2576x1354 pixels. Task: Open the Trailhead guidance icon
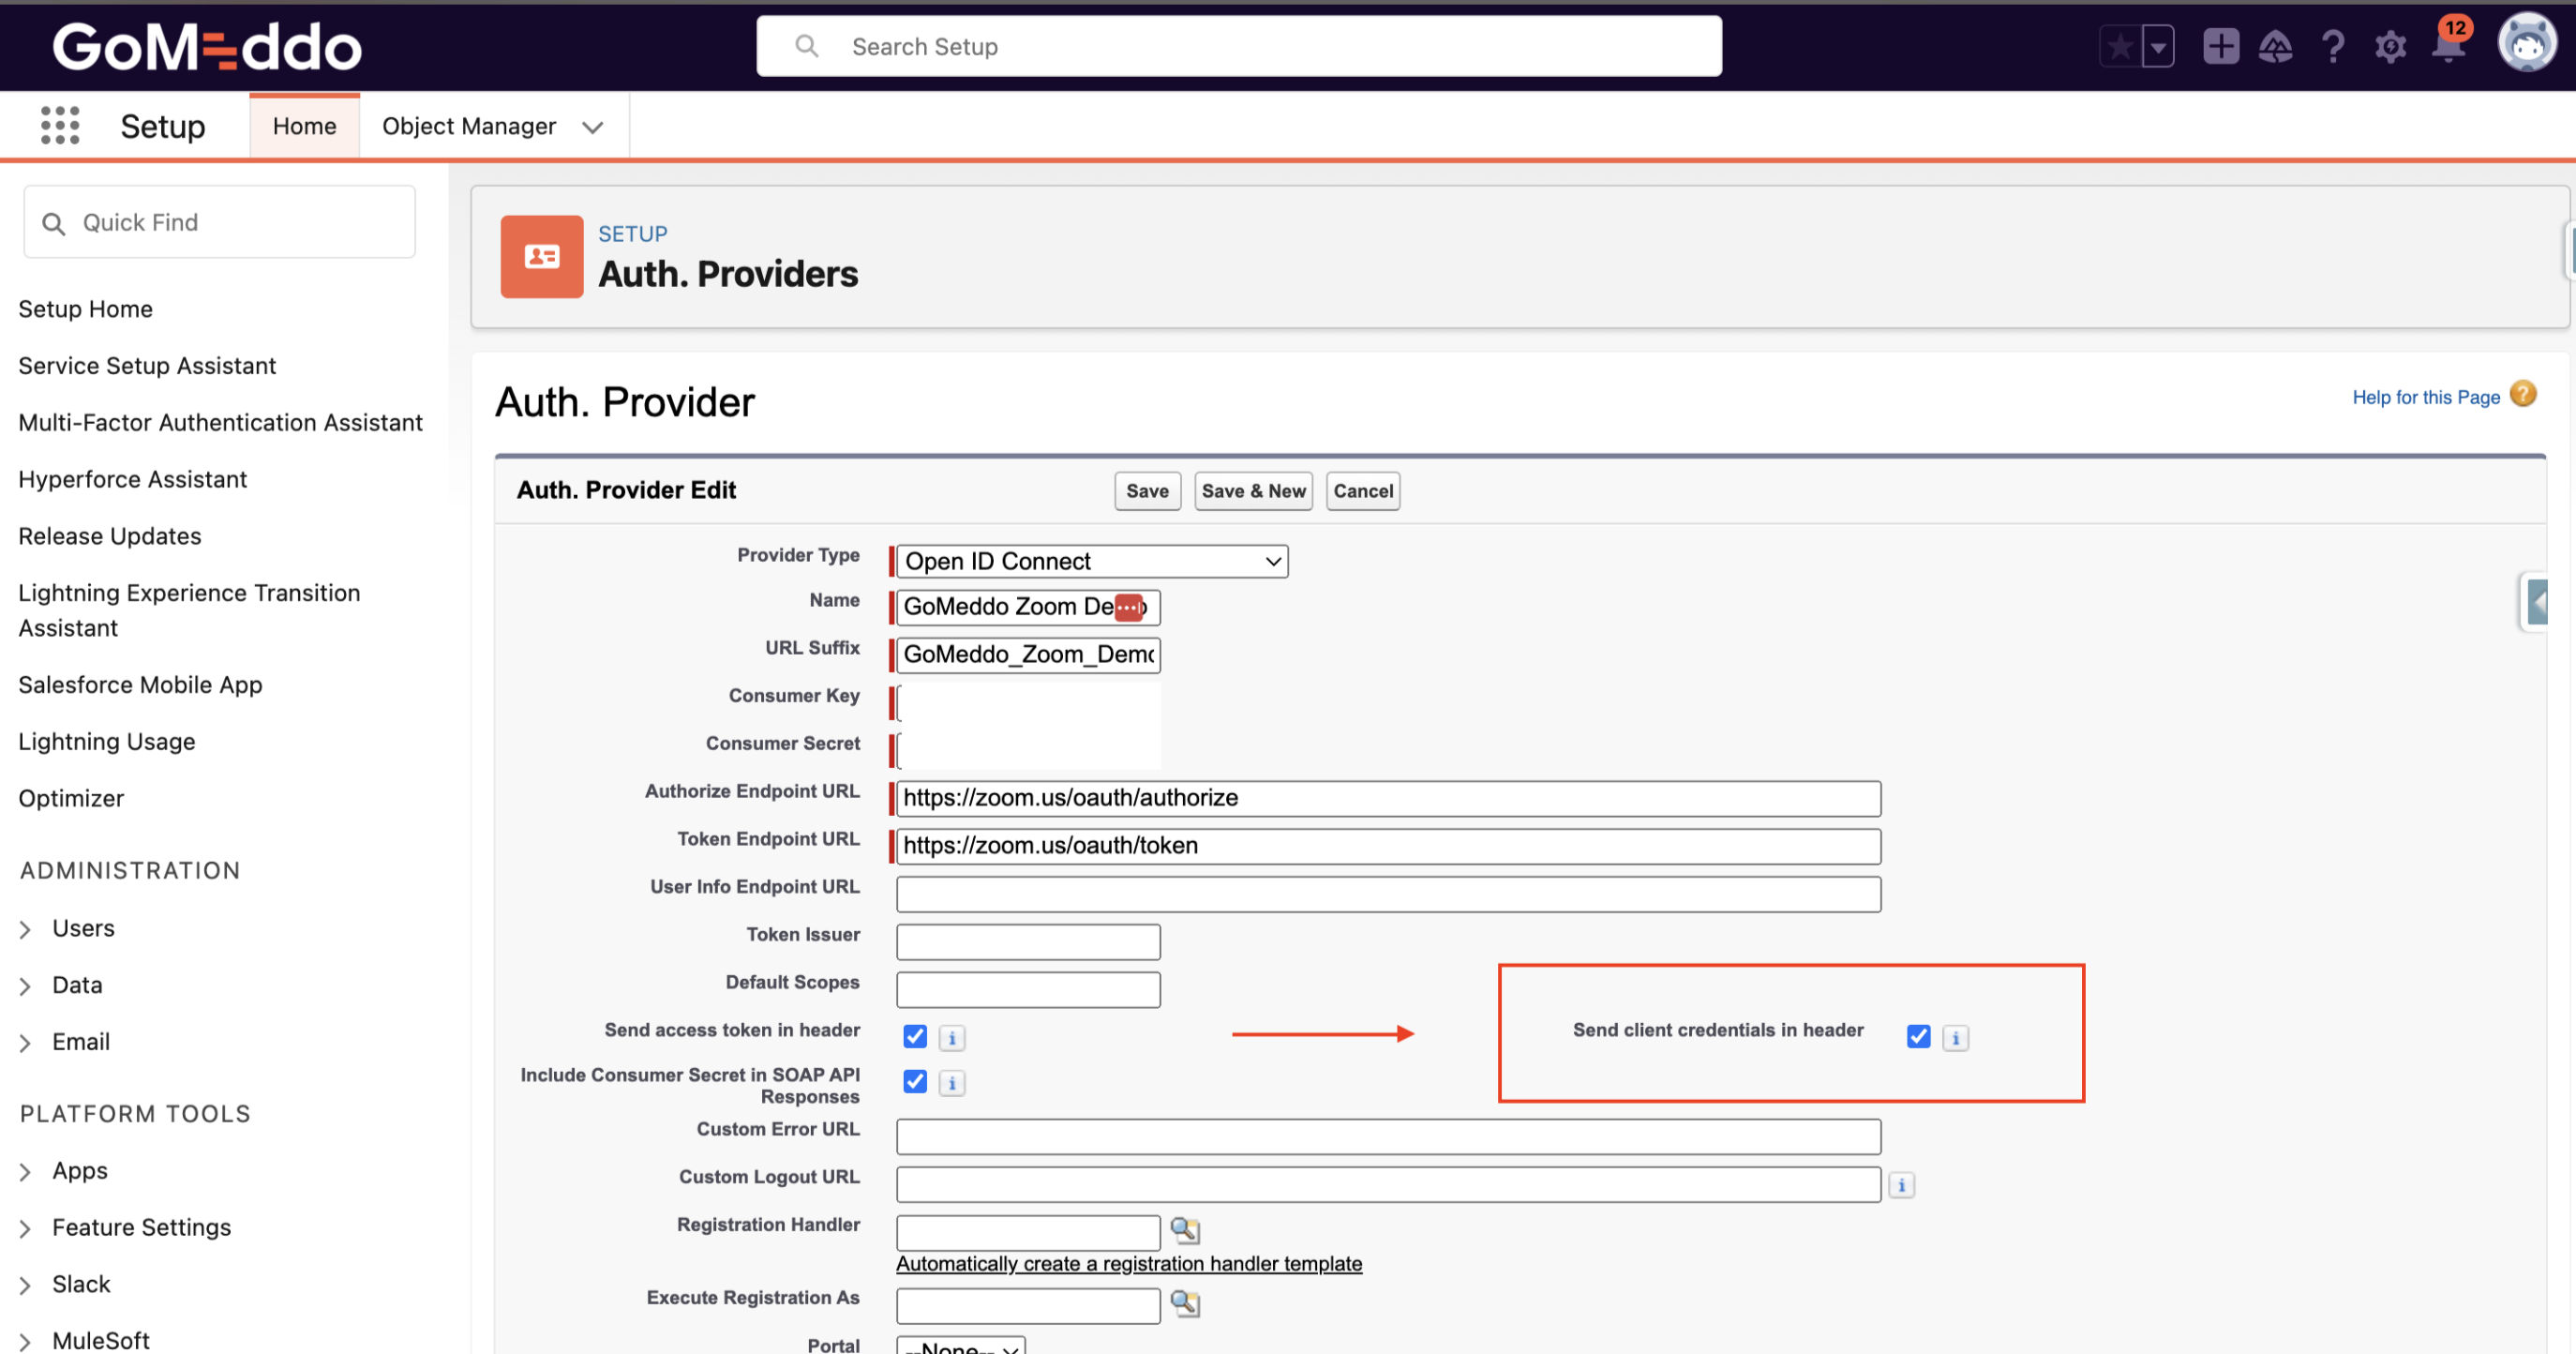[x=2275, y=47]
